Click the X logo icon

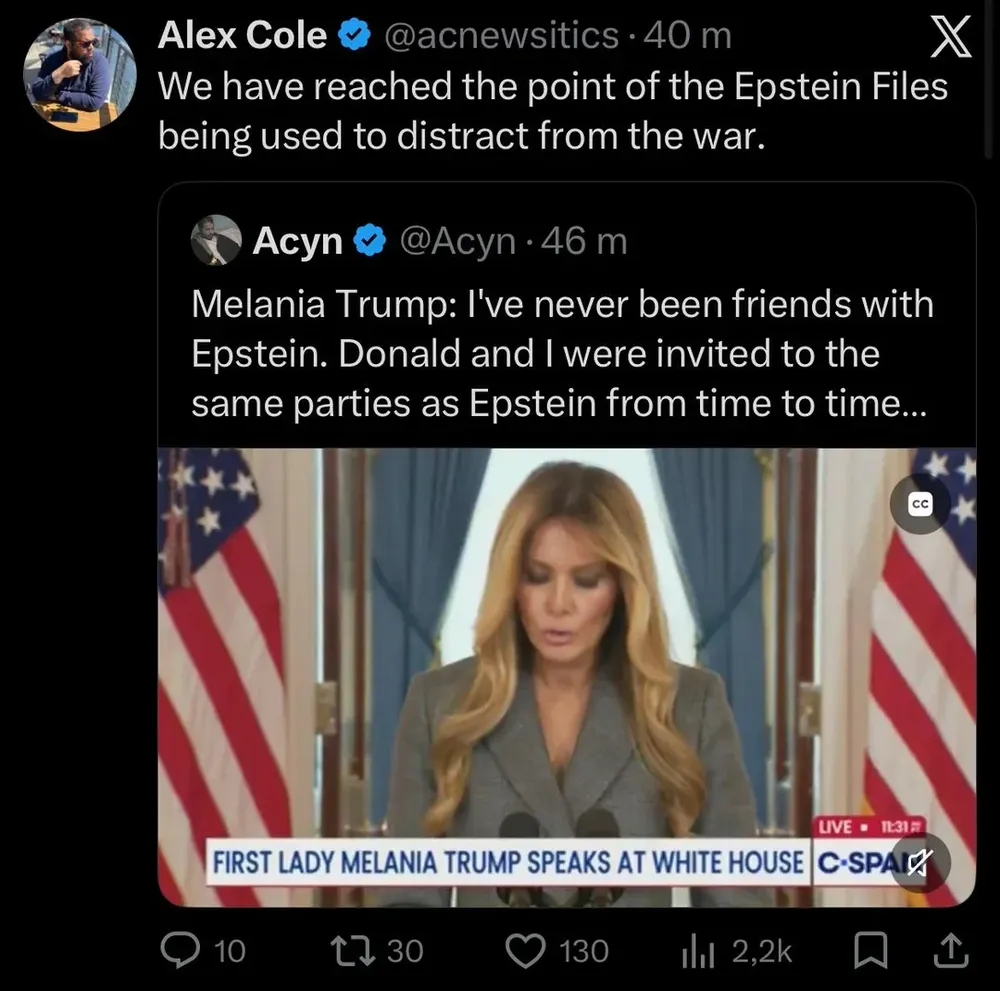949,38
